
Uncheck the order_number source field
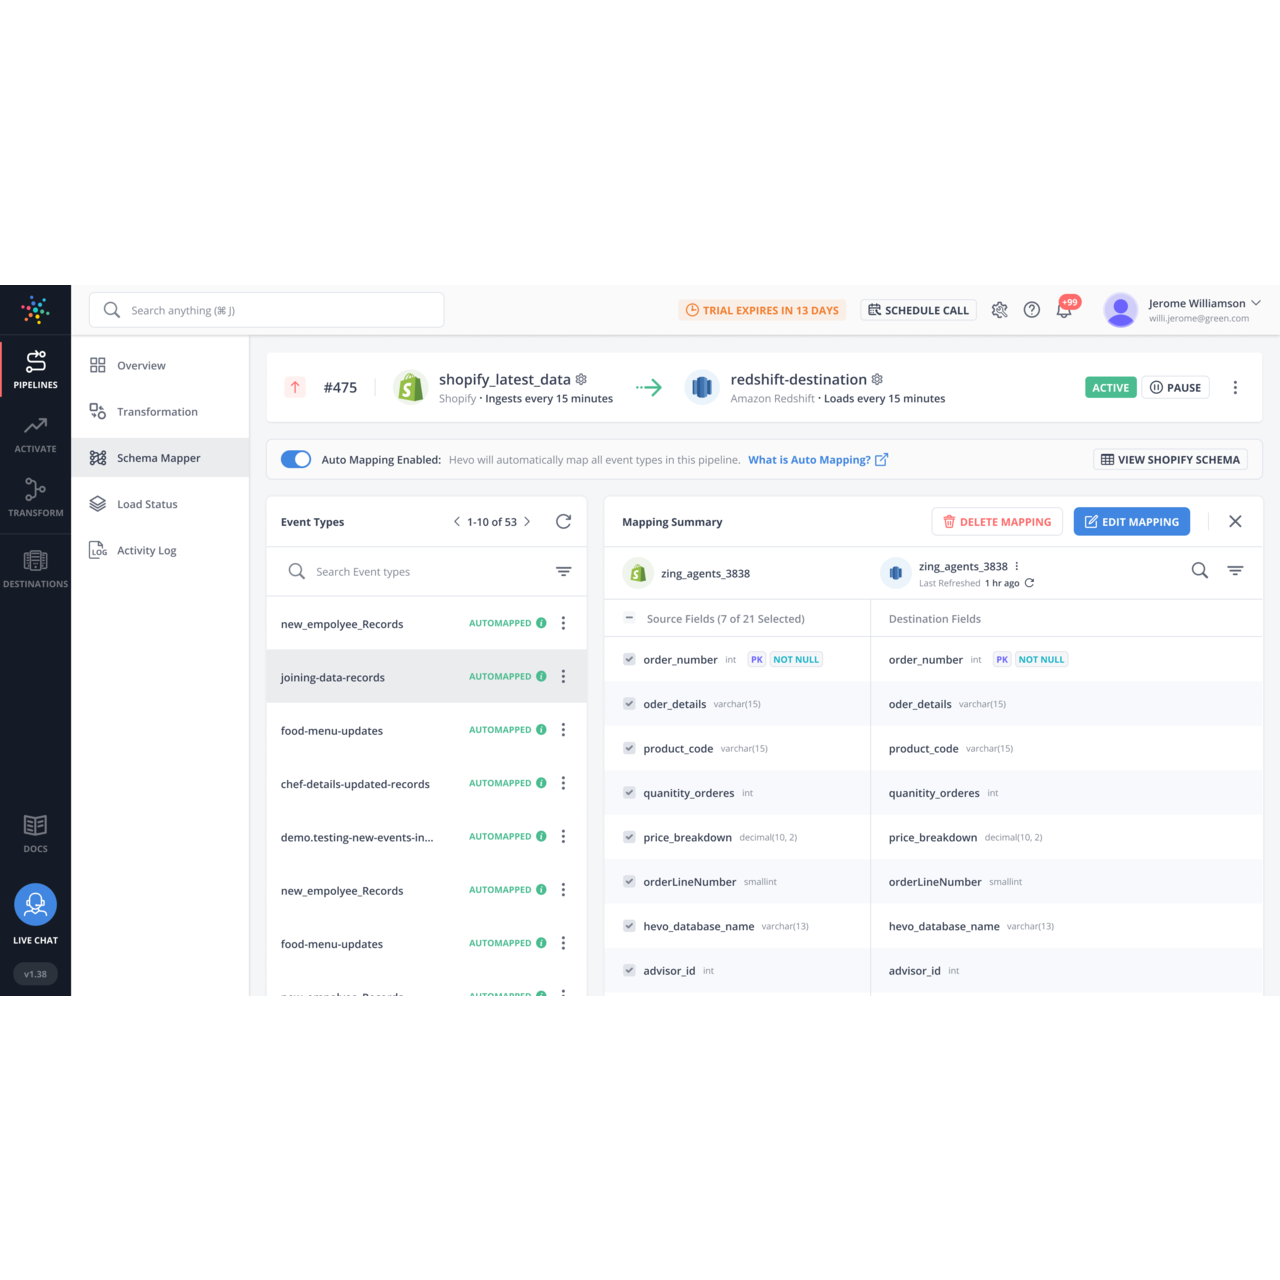point(629,659)
